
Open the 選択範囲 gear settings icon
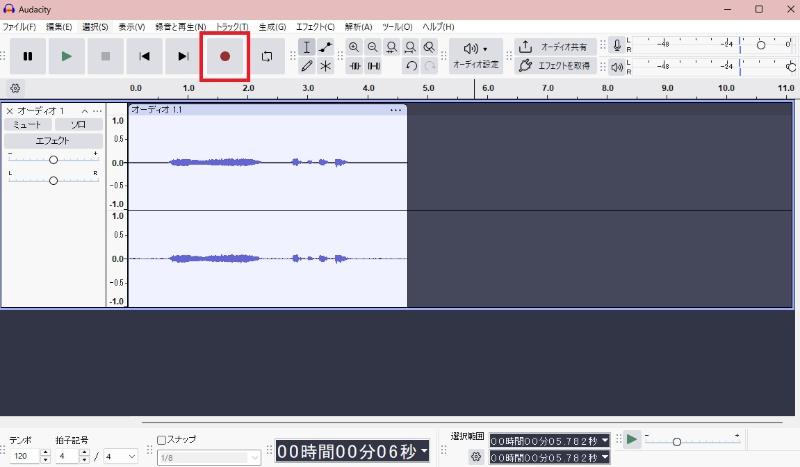tap(476, 456)
